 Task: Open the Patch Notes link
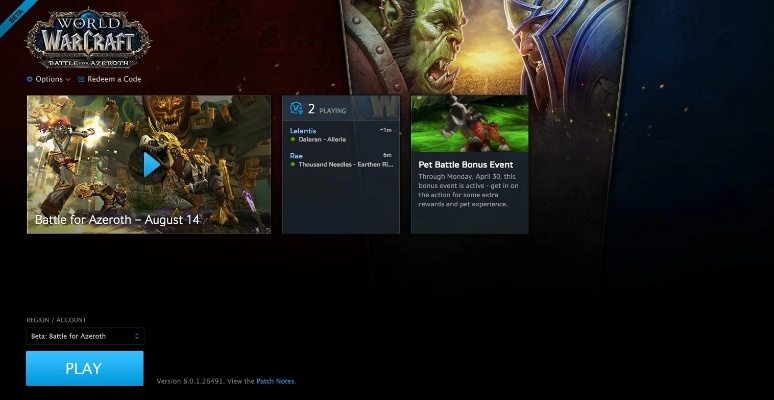[x=275, y=381]
